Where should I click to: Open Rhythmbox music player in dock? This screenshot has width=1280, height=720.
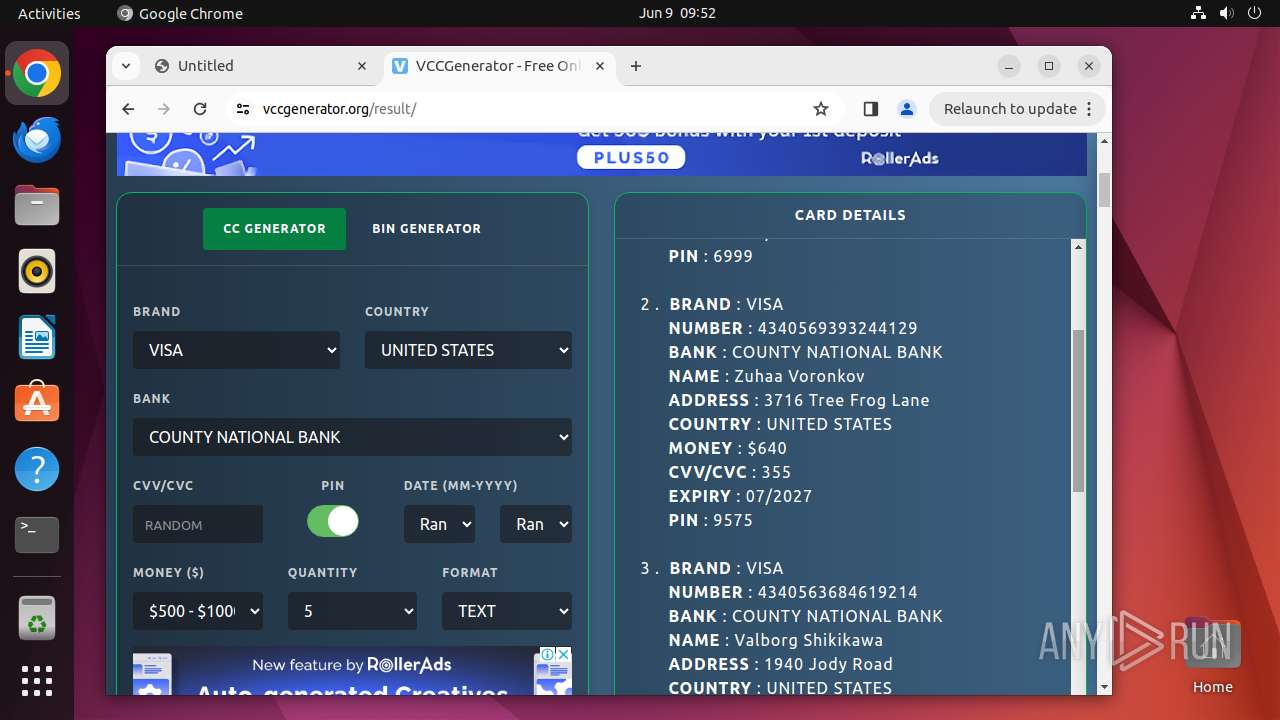37,272
